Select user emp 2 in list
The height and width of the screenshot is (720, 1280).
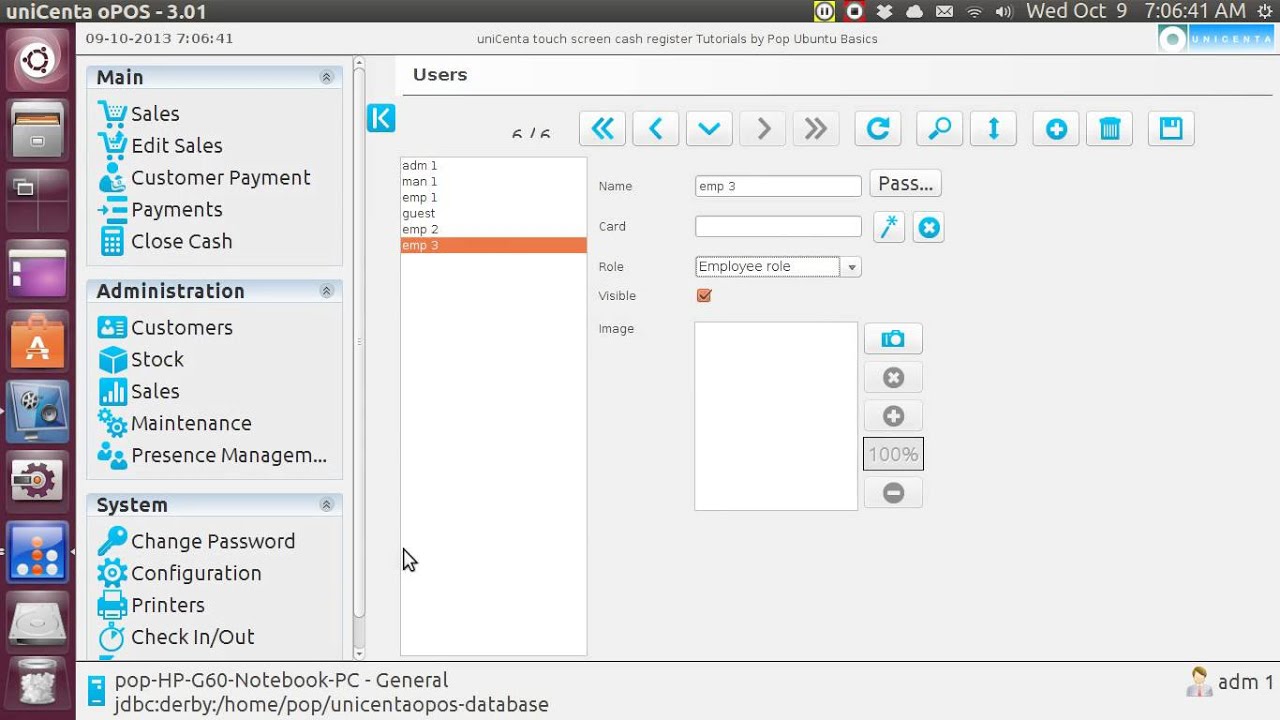coord(493,230)
